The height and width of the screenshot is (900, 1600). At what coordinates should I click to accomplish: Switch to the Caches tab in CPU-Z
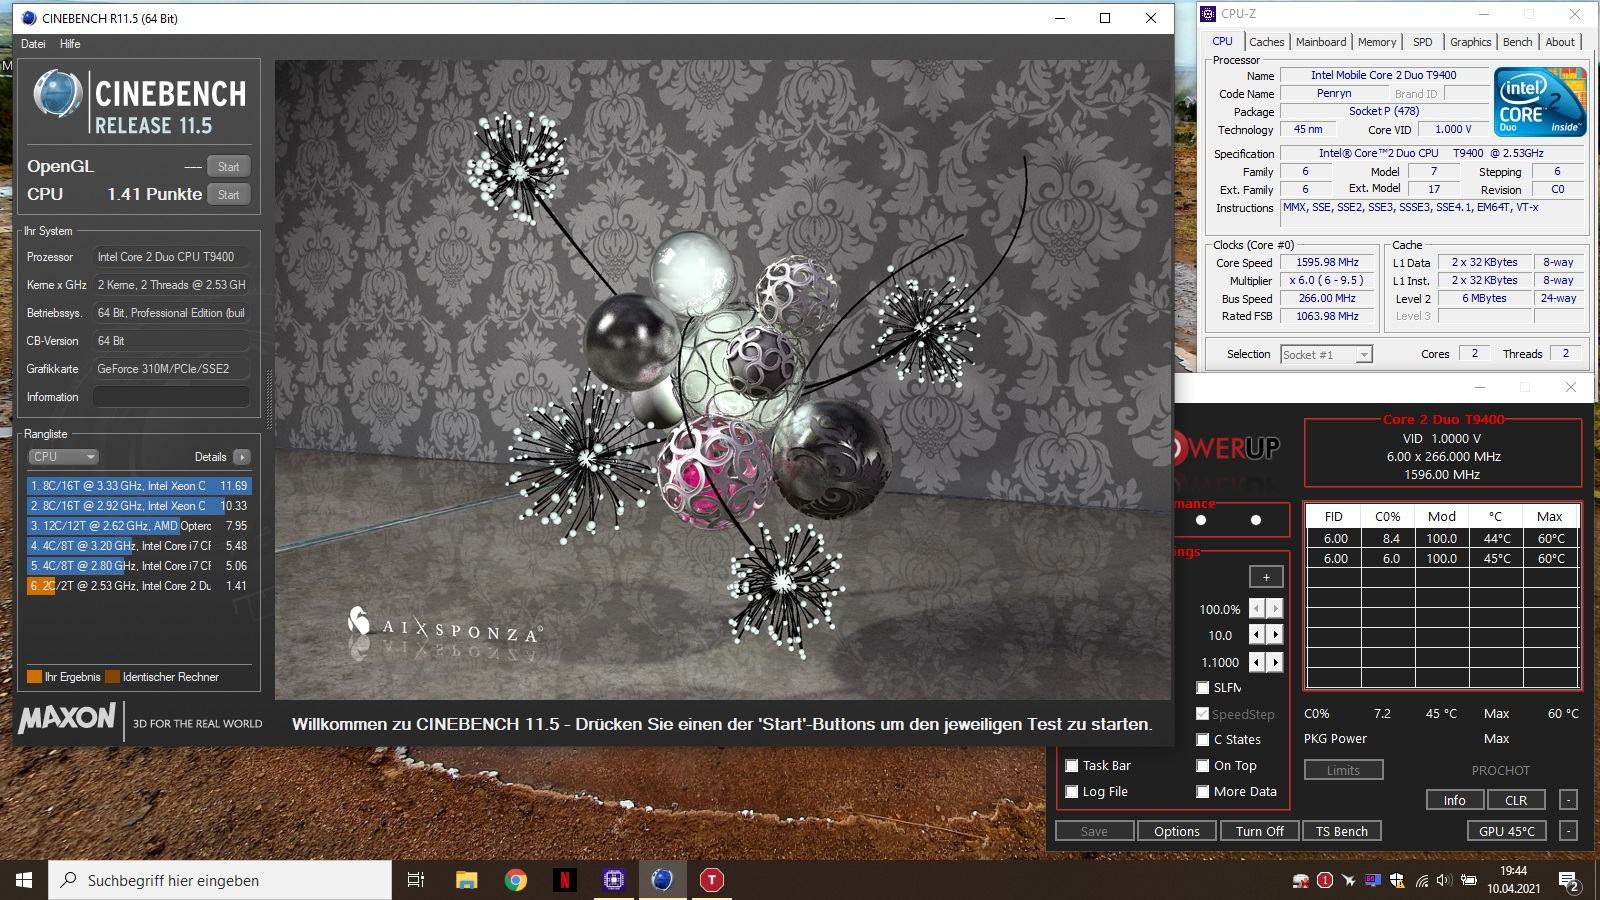pos(1266,42)
